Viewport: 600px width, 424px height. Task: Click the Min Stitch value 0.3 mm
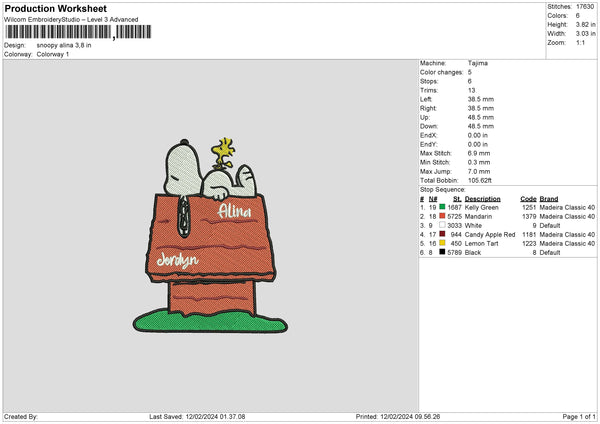pyautogui.click(x=479, y=162)
